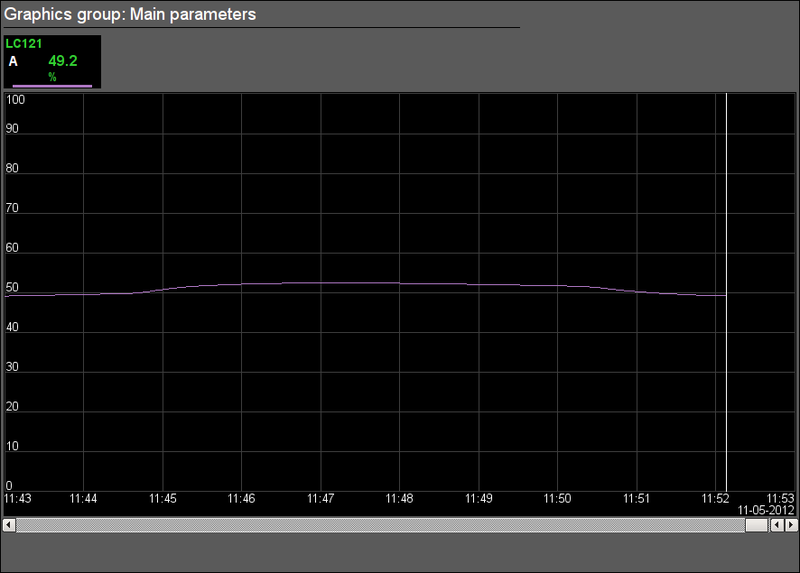Select the LC121 tag legend box
This screenshot has width=800, height=573.
tap(52, 62)
